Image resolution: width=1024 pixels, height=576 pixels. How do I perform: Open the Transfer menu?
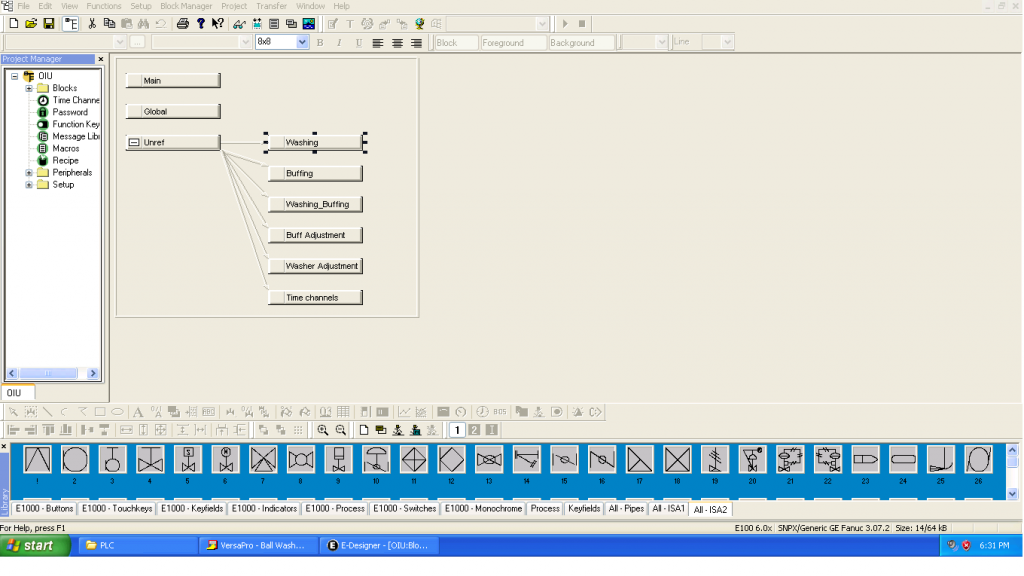point(271,6)
